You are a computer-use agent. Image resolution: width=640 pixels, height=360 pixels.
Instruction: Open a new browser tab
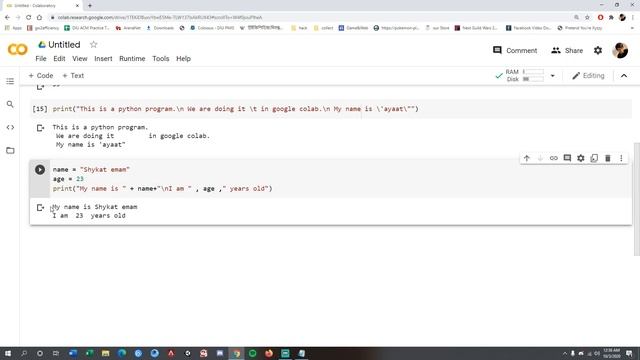click(90, 5)
